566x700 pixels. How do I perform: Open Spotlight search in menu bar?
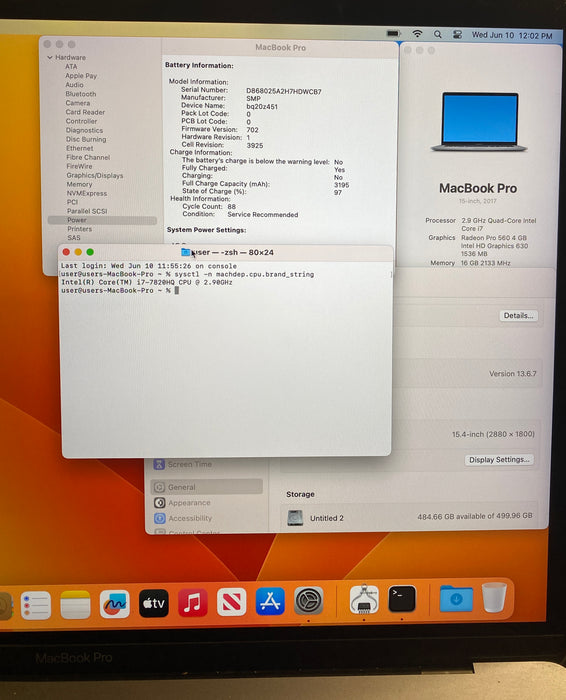point(437,34)
